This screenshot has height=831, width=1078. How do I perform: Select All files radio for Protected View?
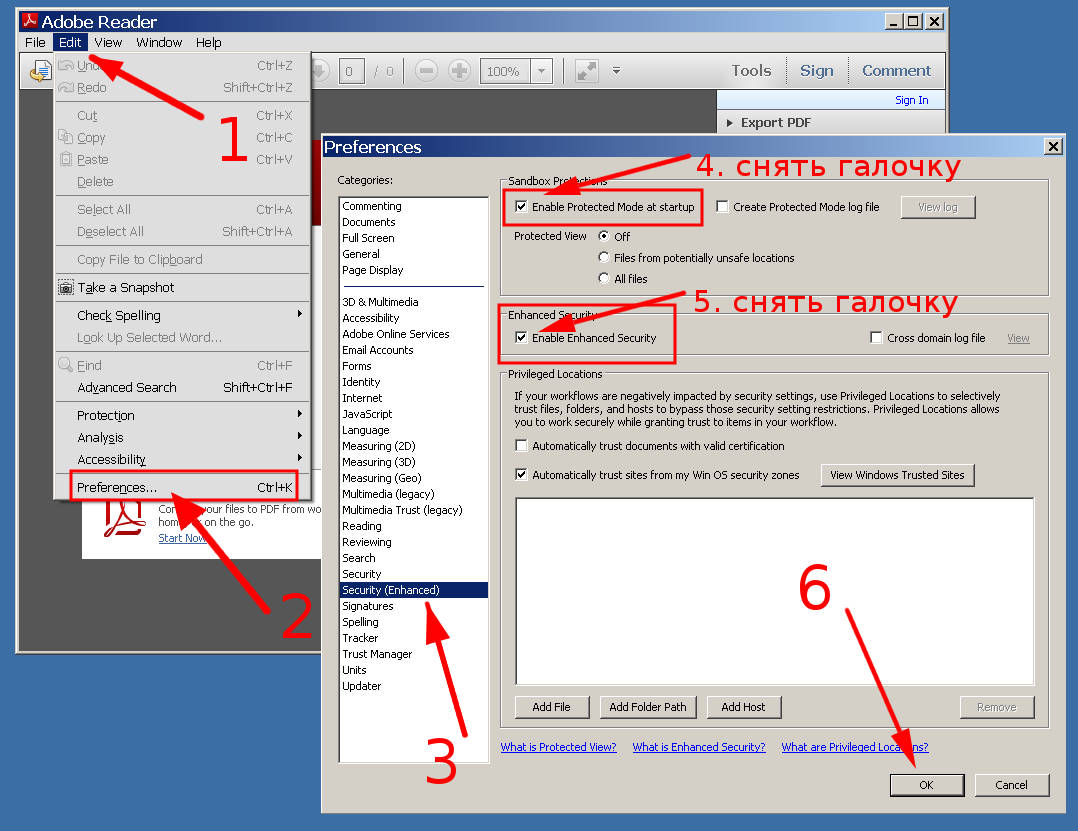604,278
